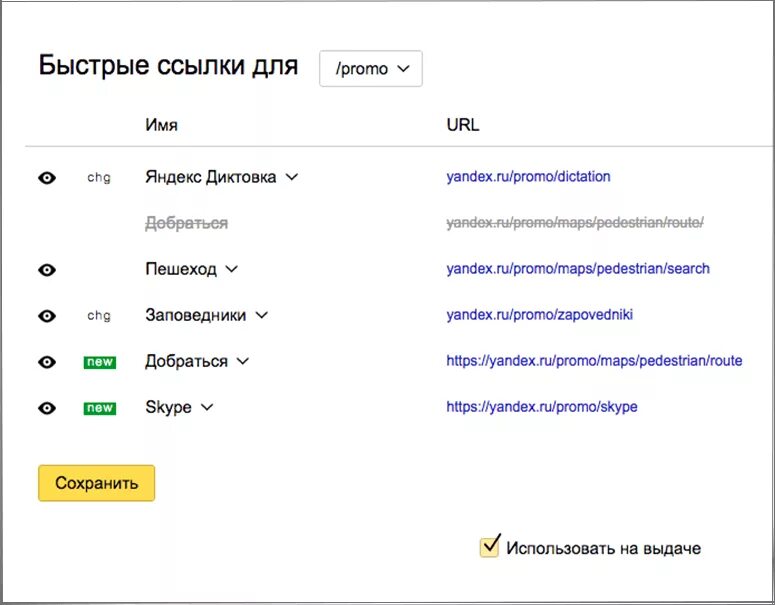The width and height of the screenshot is (775, 605).
Task: Toggle visibility eye for Пешеход row
Action: click(x=47, y=270)
